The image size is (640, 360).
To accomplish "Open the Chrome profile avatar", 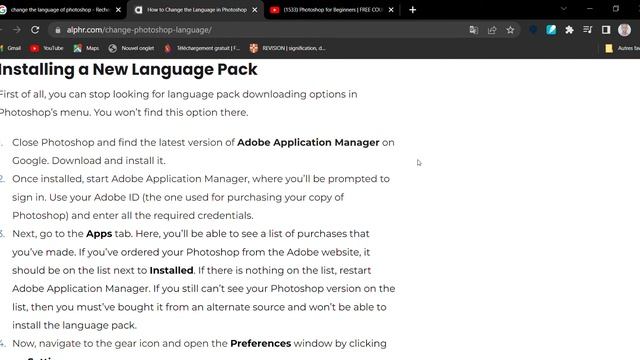I will click(x=624, y=30).
